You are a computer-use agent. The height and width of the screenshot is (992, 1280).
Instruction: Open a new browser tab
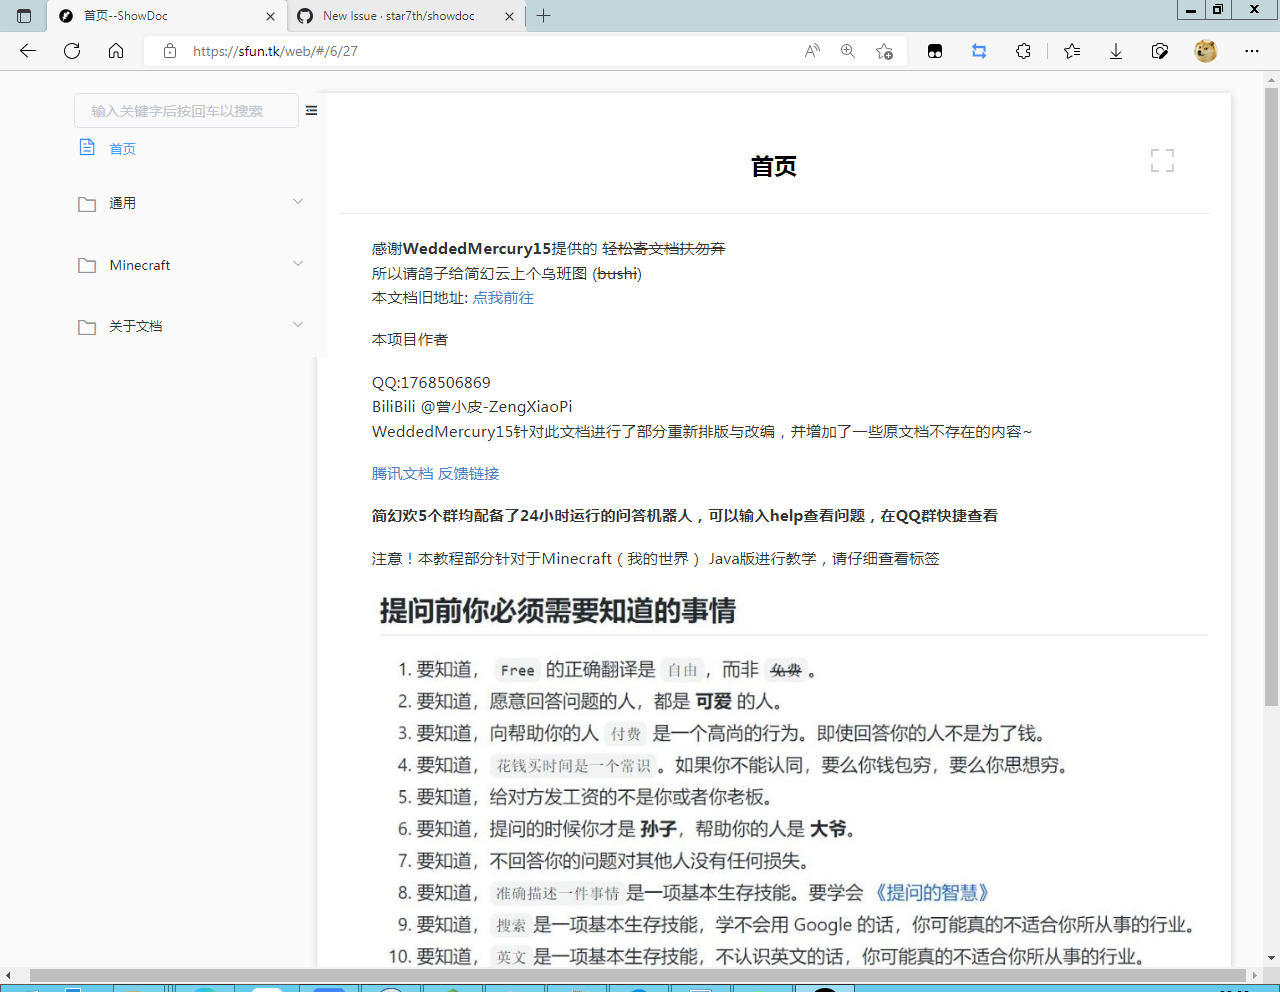(544, 16)
